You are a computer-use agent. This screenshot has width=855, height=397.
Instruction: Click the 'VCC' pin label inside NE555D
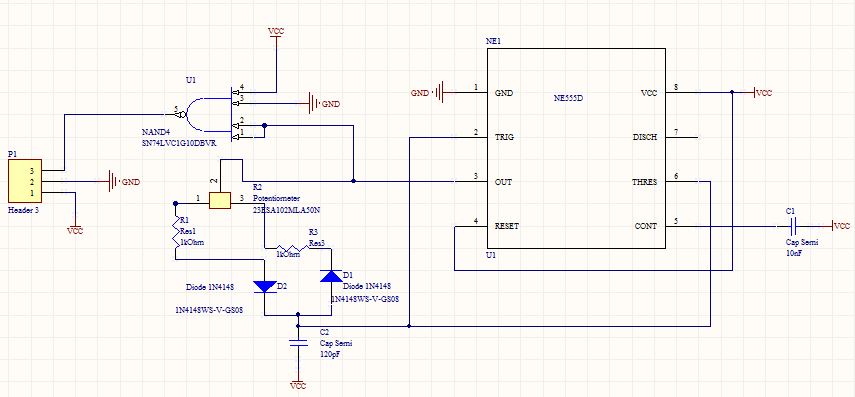(x=649, y=93)
